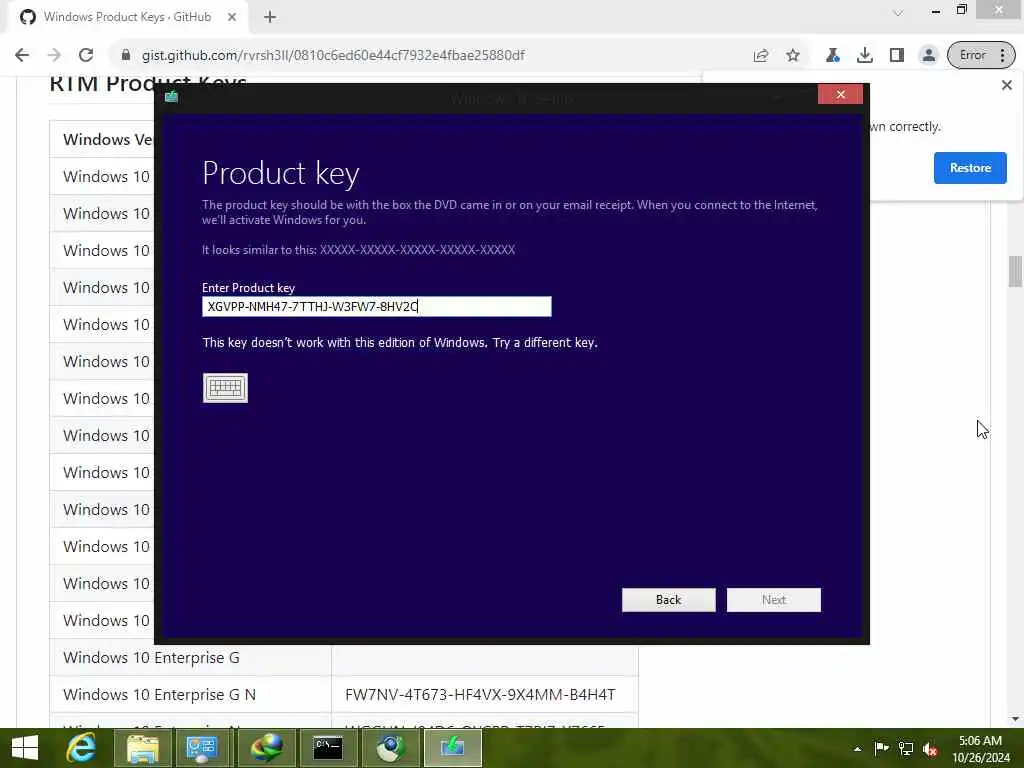Screen dimensions: 1024x768
Task: Share this page from the address bar
Action: pos(761,56)
